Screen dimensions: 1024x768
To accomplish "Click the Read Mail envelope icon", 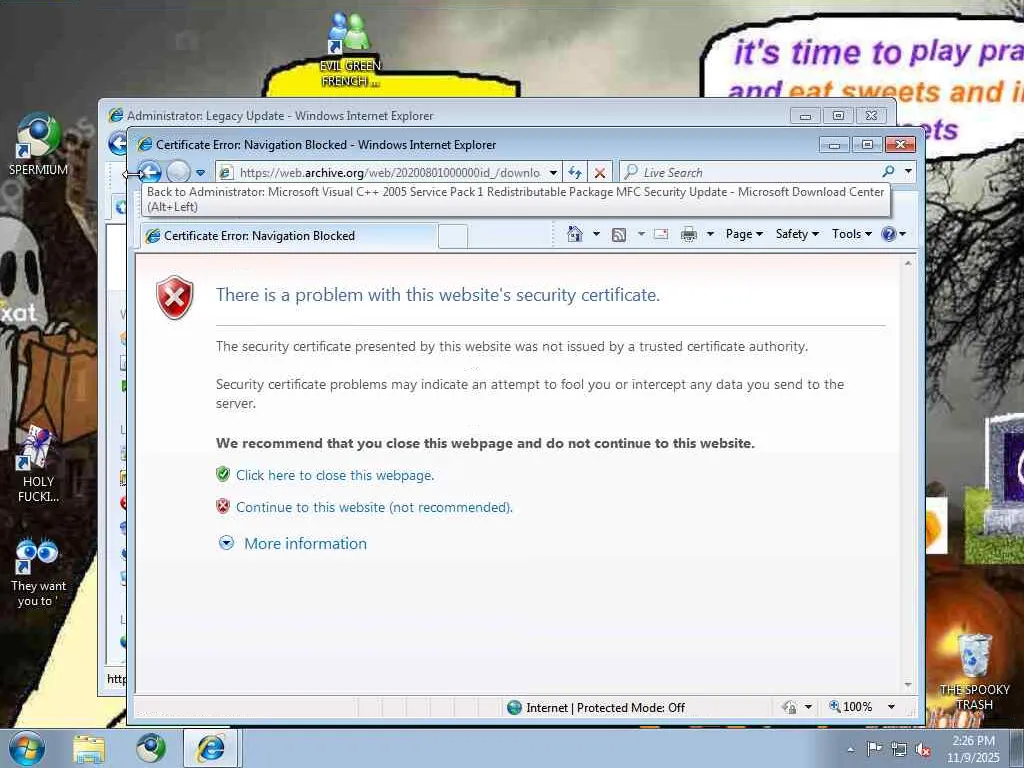I will coord(661,234).
